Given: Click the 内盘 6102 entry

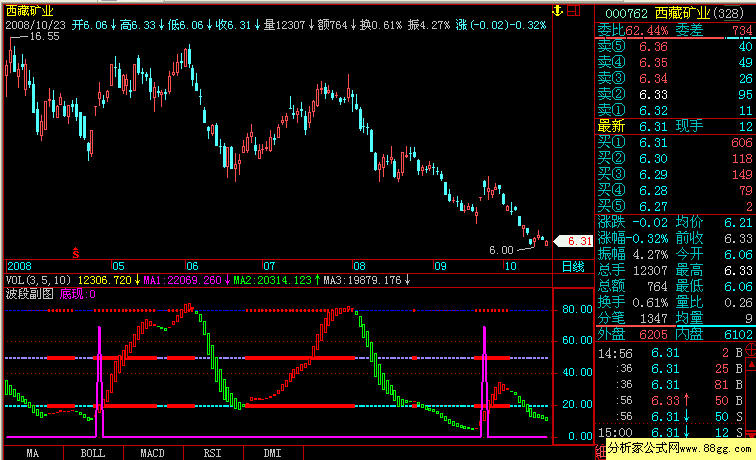Looking at the screenshot, I should [x=714, y=334].
